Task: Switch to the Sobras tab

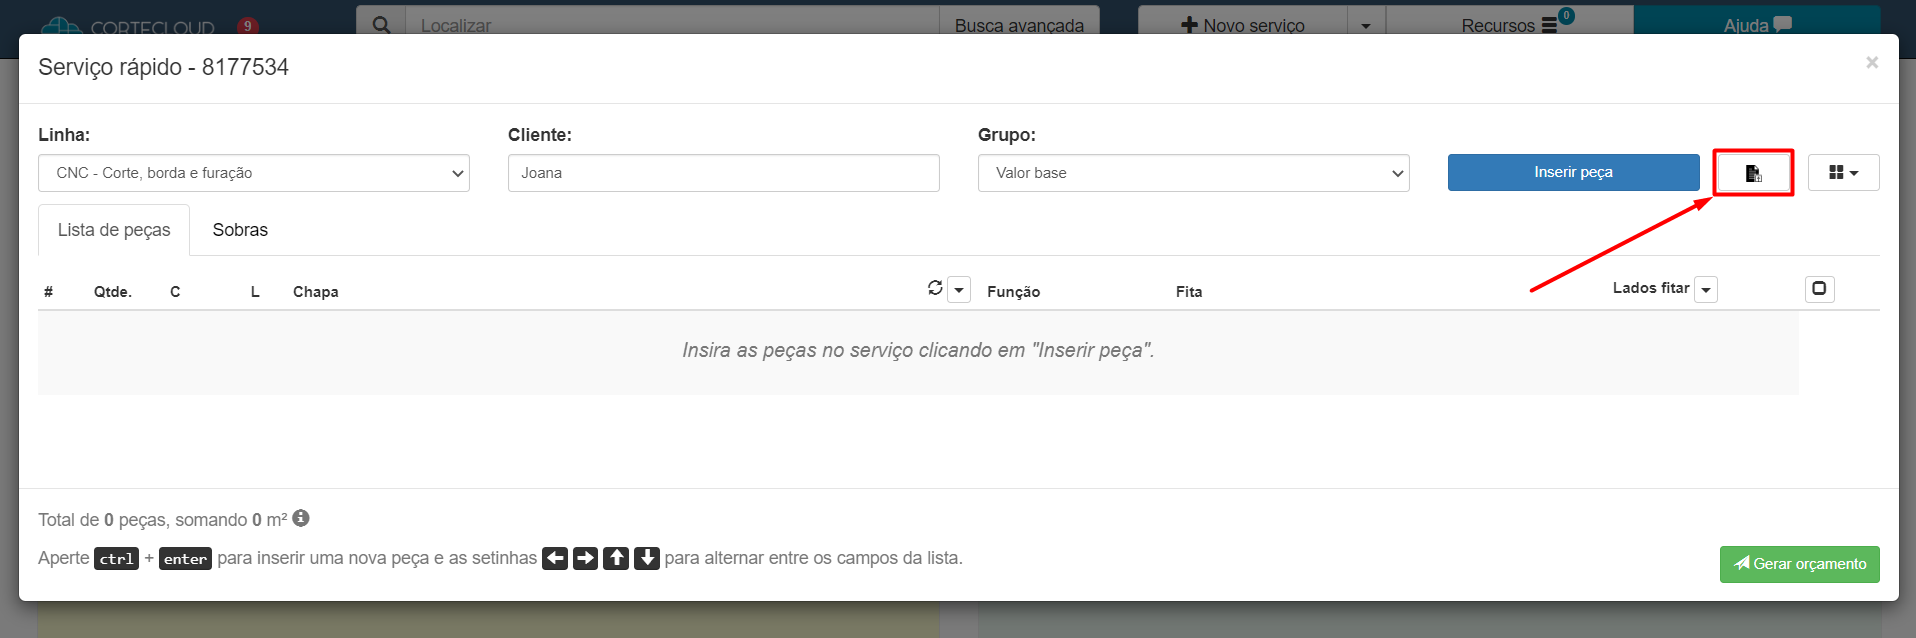Action: click(240, 230)
